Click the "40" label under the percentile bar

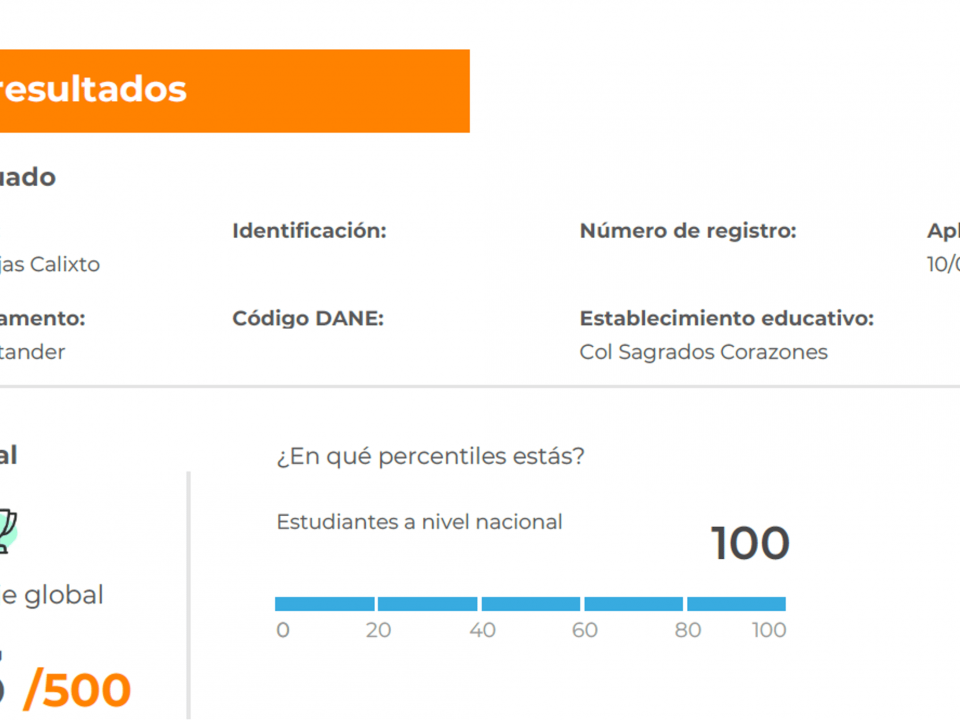coord(482,630)
